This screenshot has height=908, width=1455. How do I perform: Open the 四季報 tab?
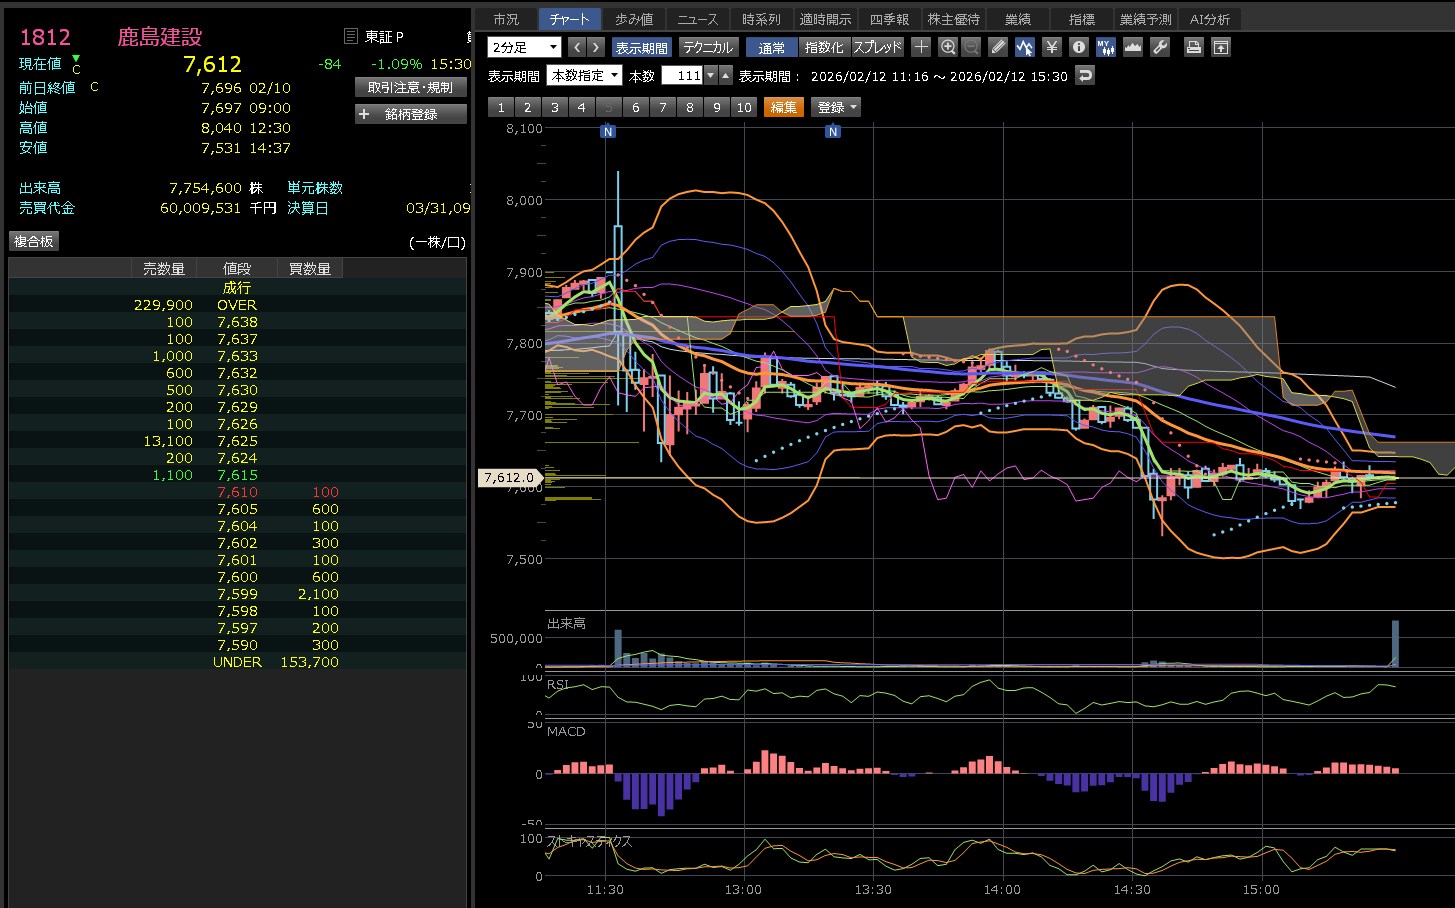pyautogui.click(x=889, y=19)
